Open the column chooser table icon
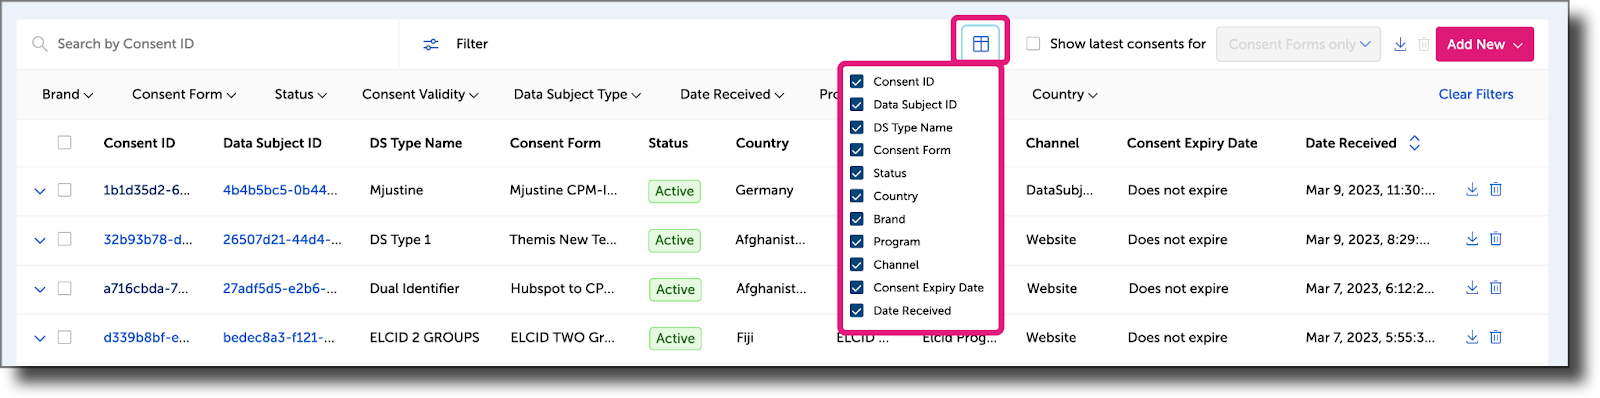Image resolution: width=1600 pixels, height=398 pixels. coord(980,43)
